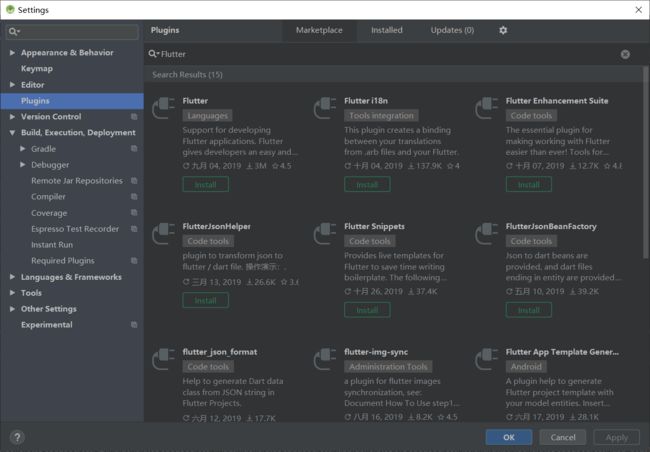
Task: Click the project-level icon beside Experimental
Action: [x=134, y=325]
